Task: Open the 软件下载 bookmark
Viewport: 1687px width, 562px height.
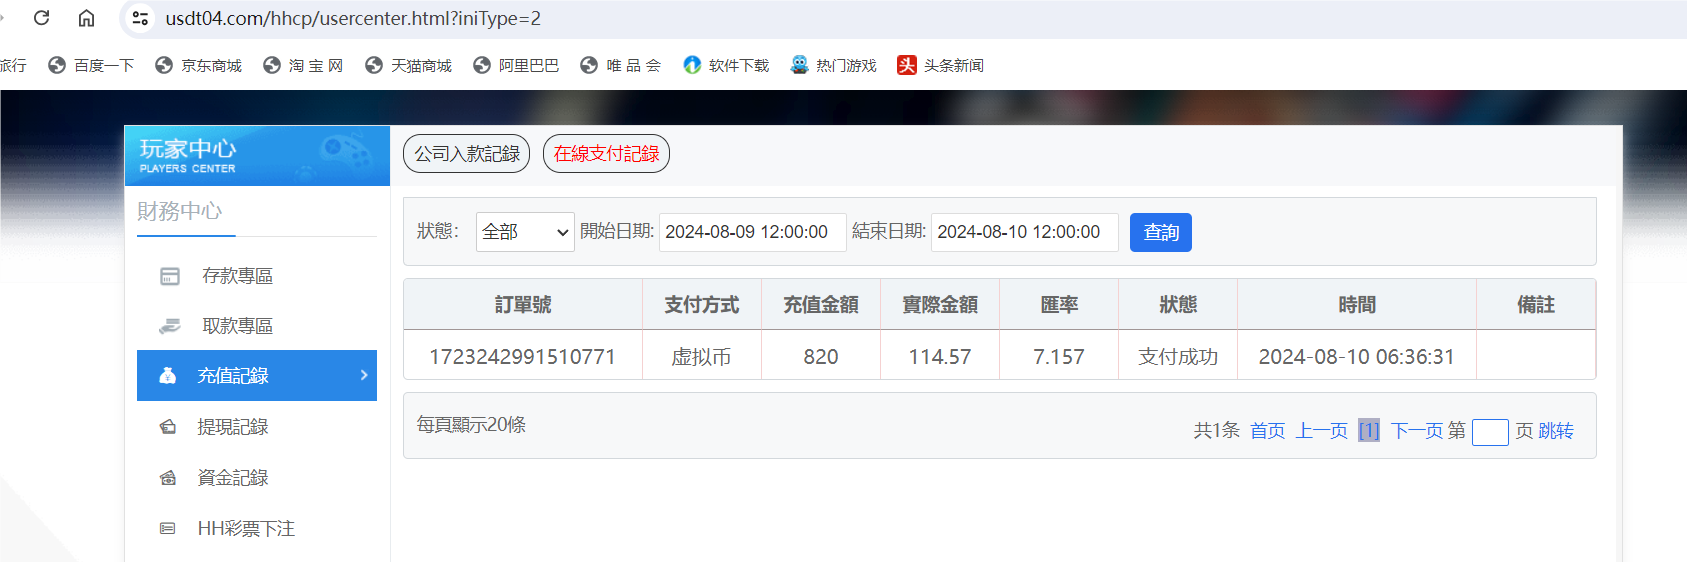Action: tap(726, 65)
